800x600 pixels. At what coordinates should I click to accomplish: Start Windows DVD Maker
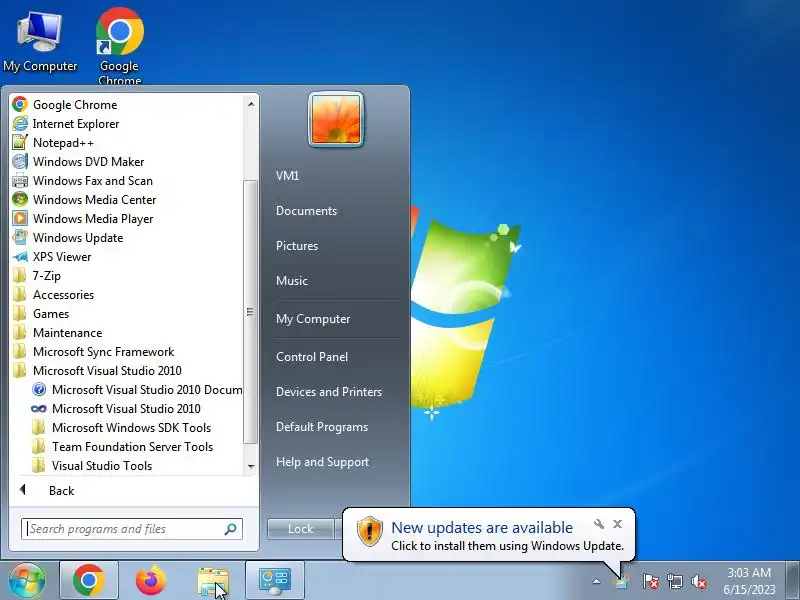tap(78, 162)
